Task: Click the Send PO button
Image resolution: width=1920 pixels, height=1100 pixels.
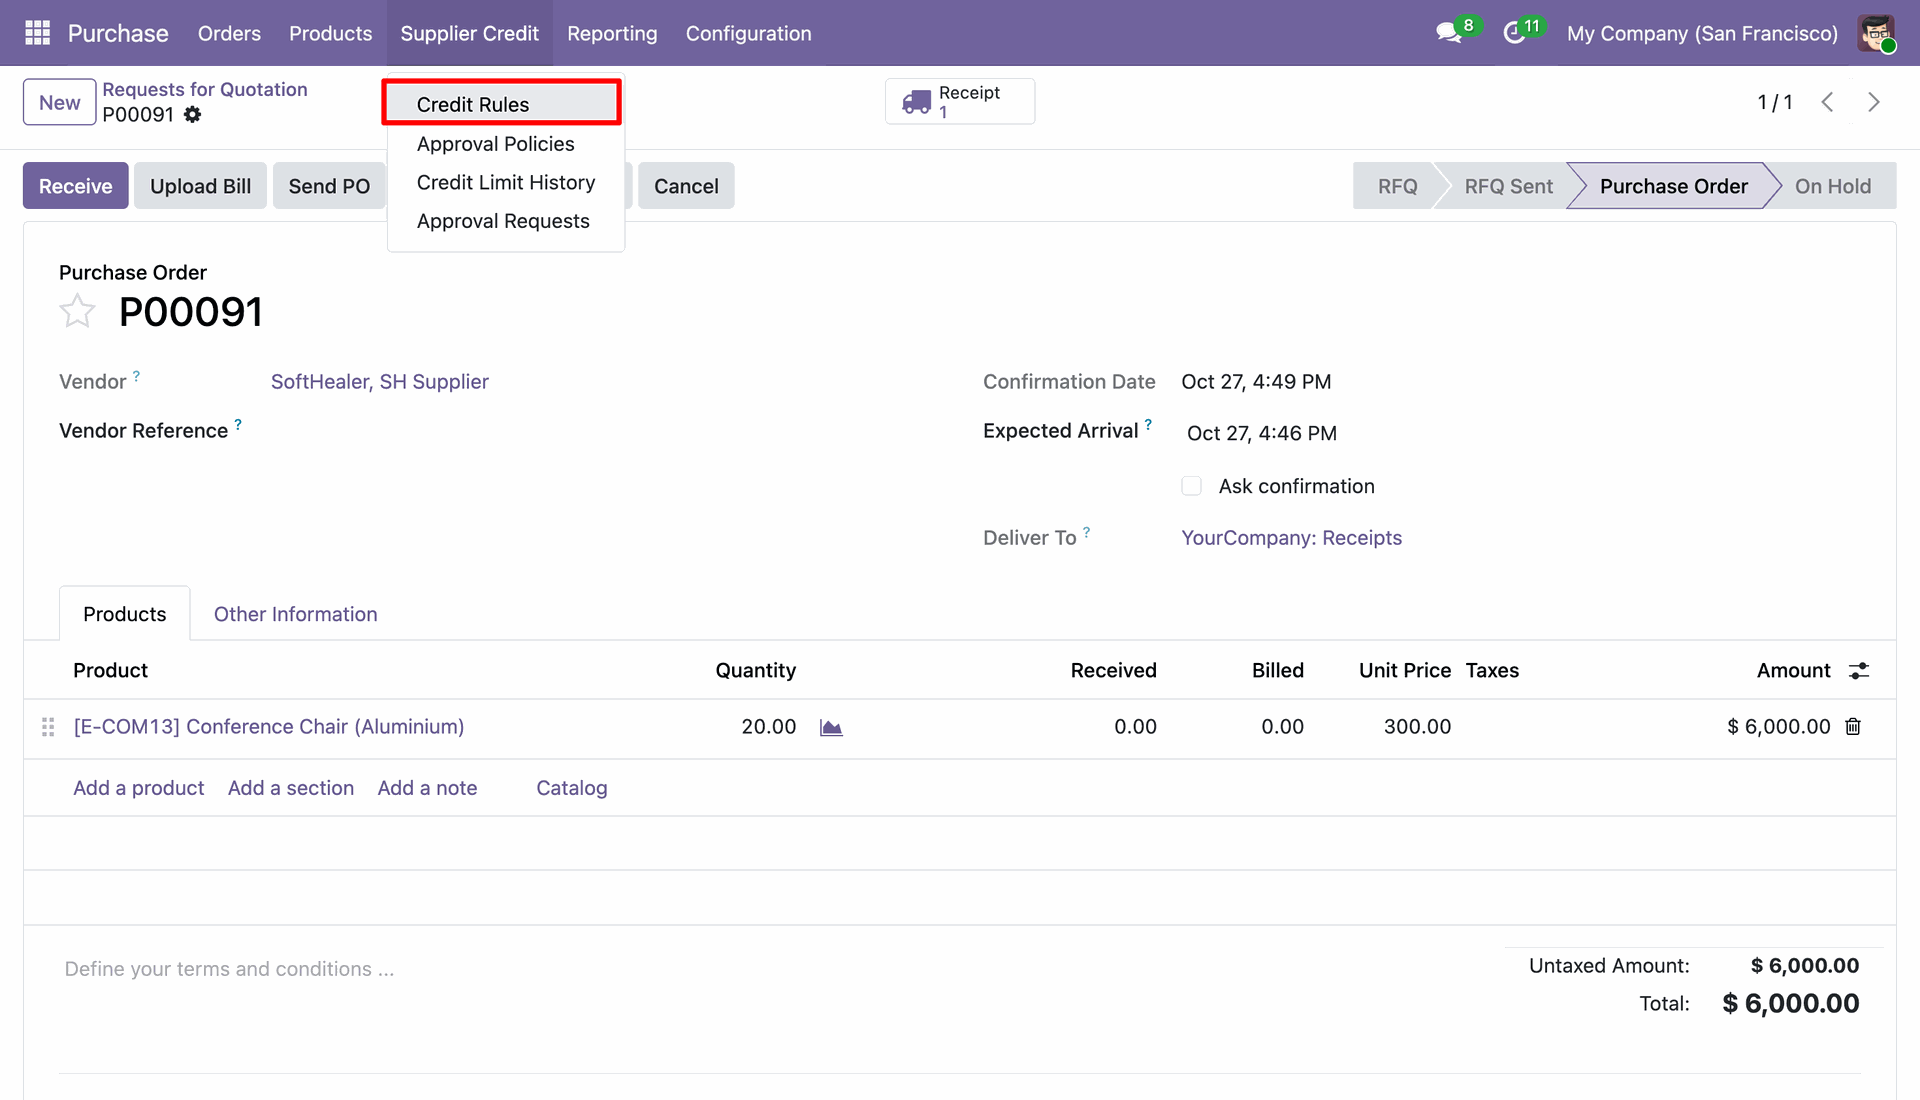Action: (x=329, y=186)
